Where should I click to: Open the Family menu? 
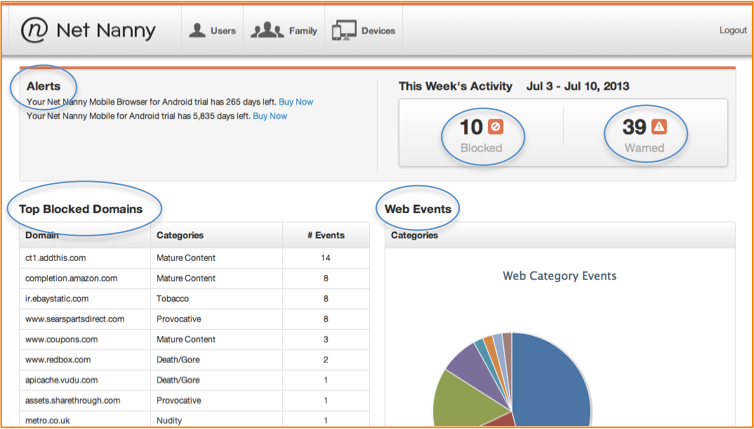284,30
